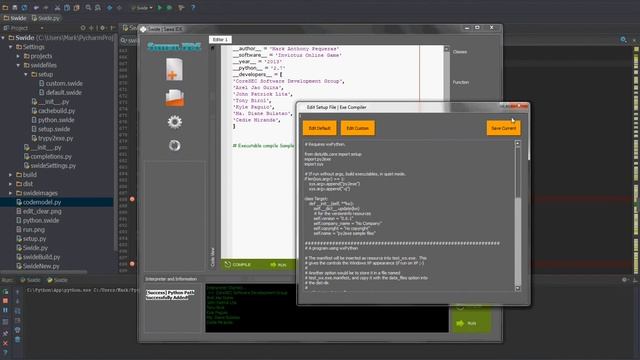
Task: Click the search icon at PyCharm's top right
Action: (623, 40)
